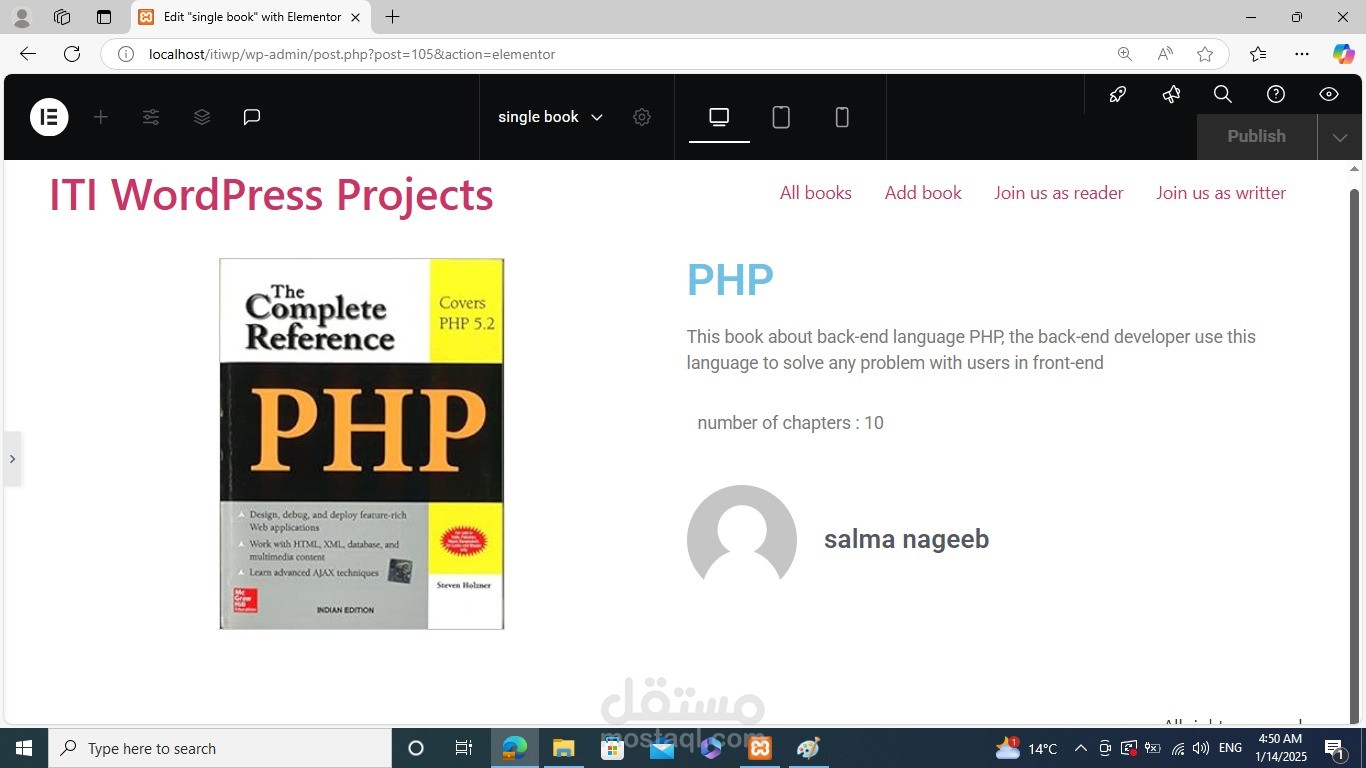Expand save options arrow beside Publish
This screenshot has width=1366, height=768.
click(1340, 137)
